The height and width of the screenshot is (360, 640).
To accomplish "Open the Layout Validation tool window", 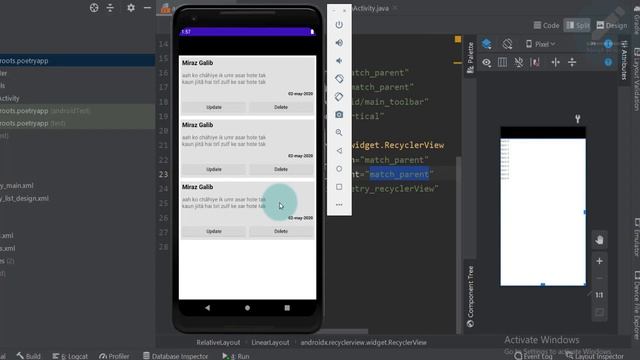I will [x=636, y=79].
